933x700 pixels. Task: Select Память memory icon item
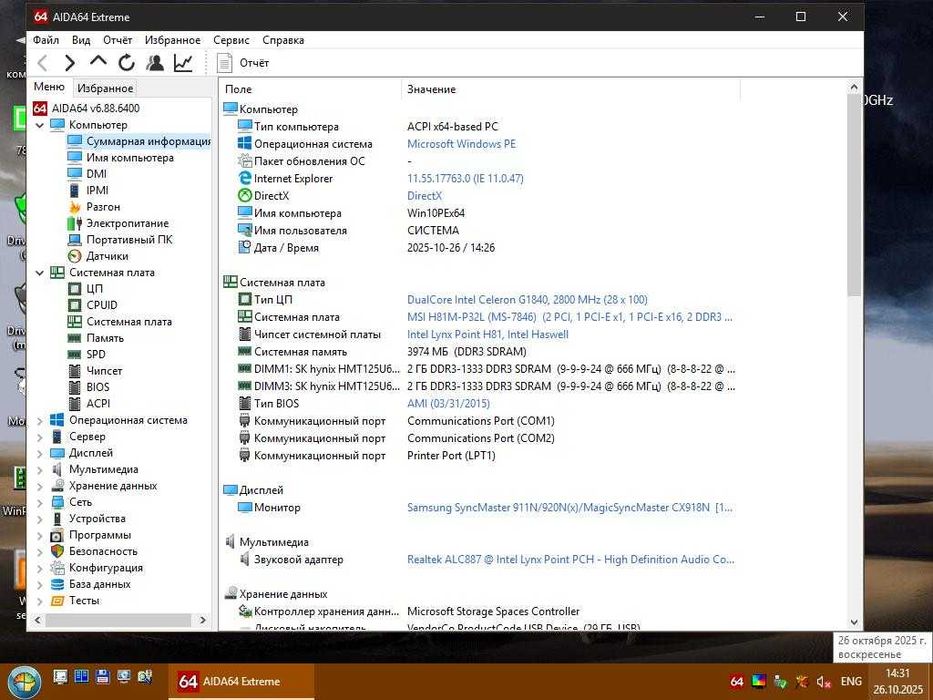[x=74, y=338]
